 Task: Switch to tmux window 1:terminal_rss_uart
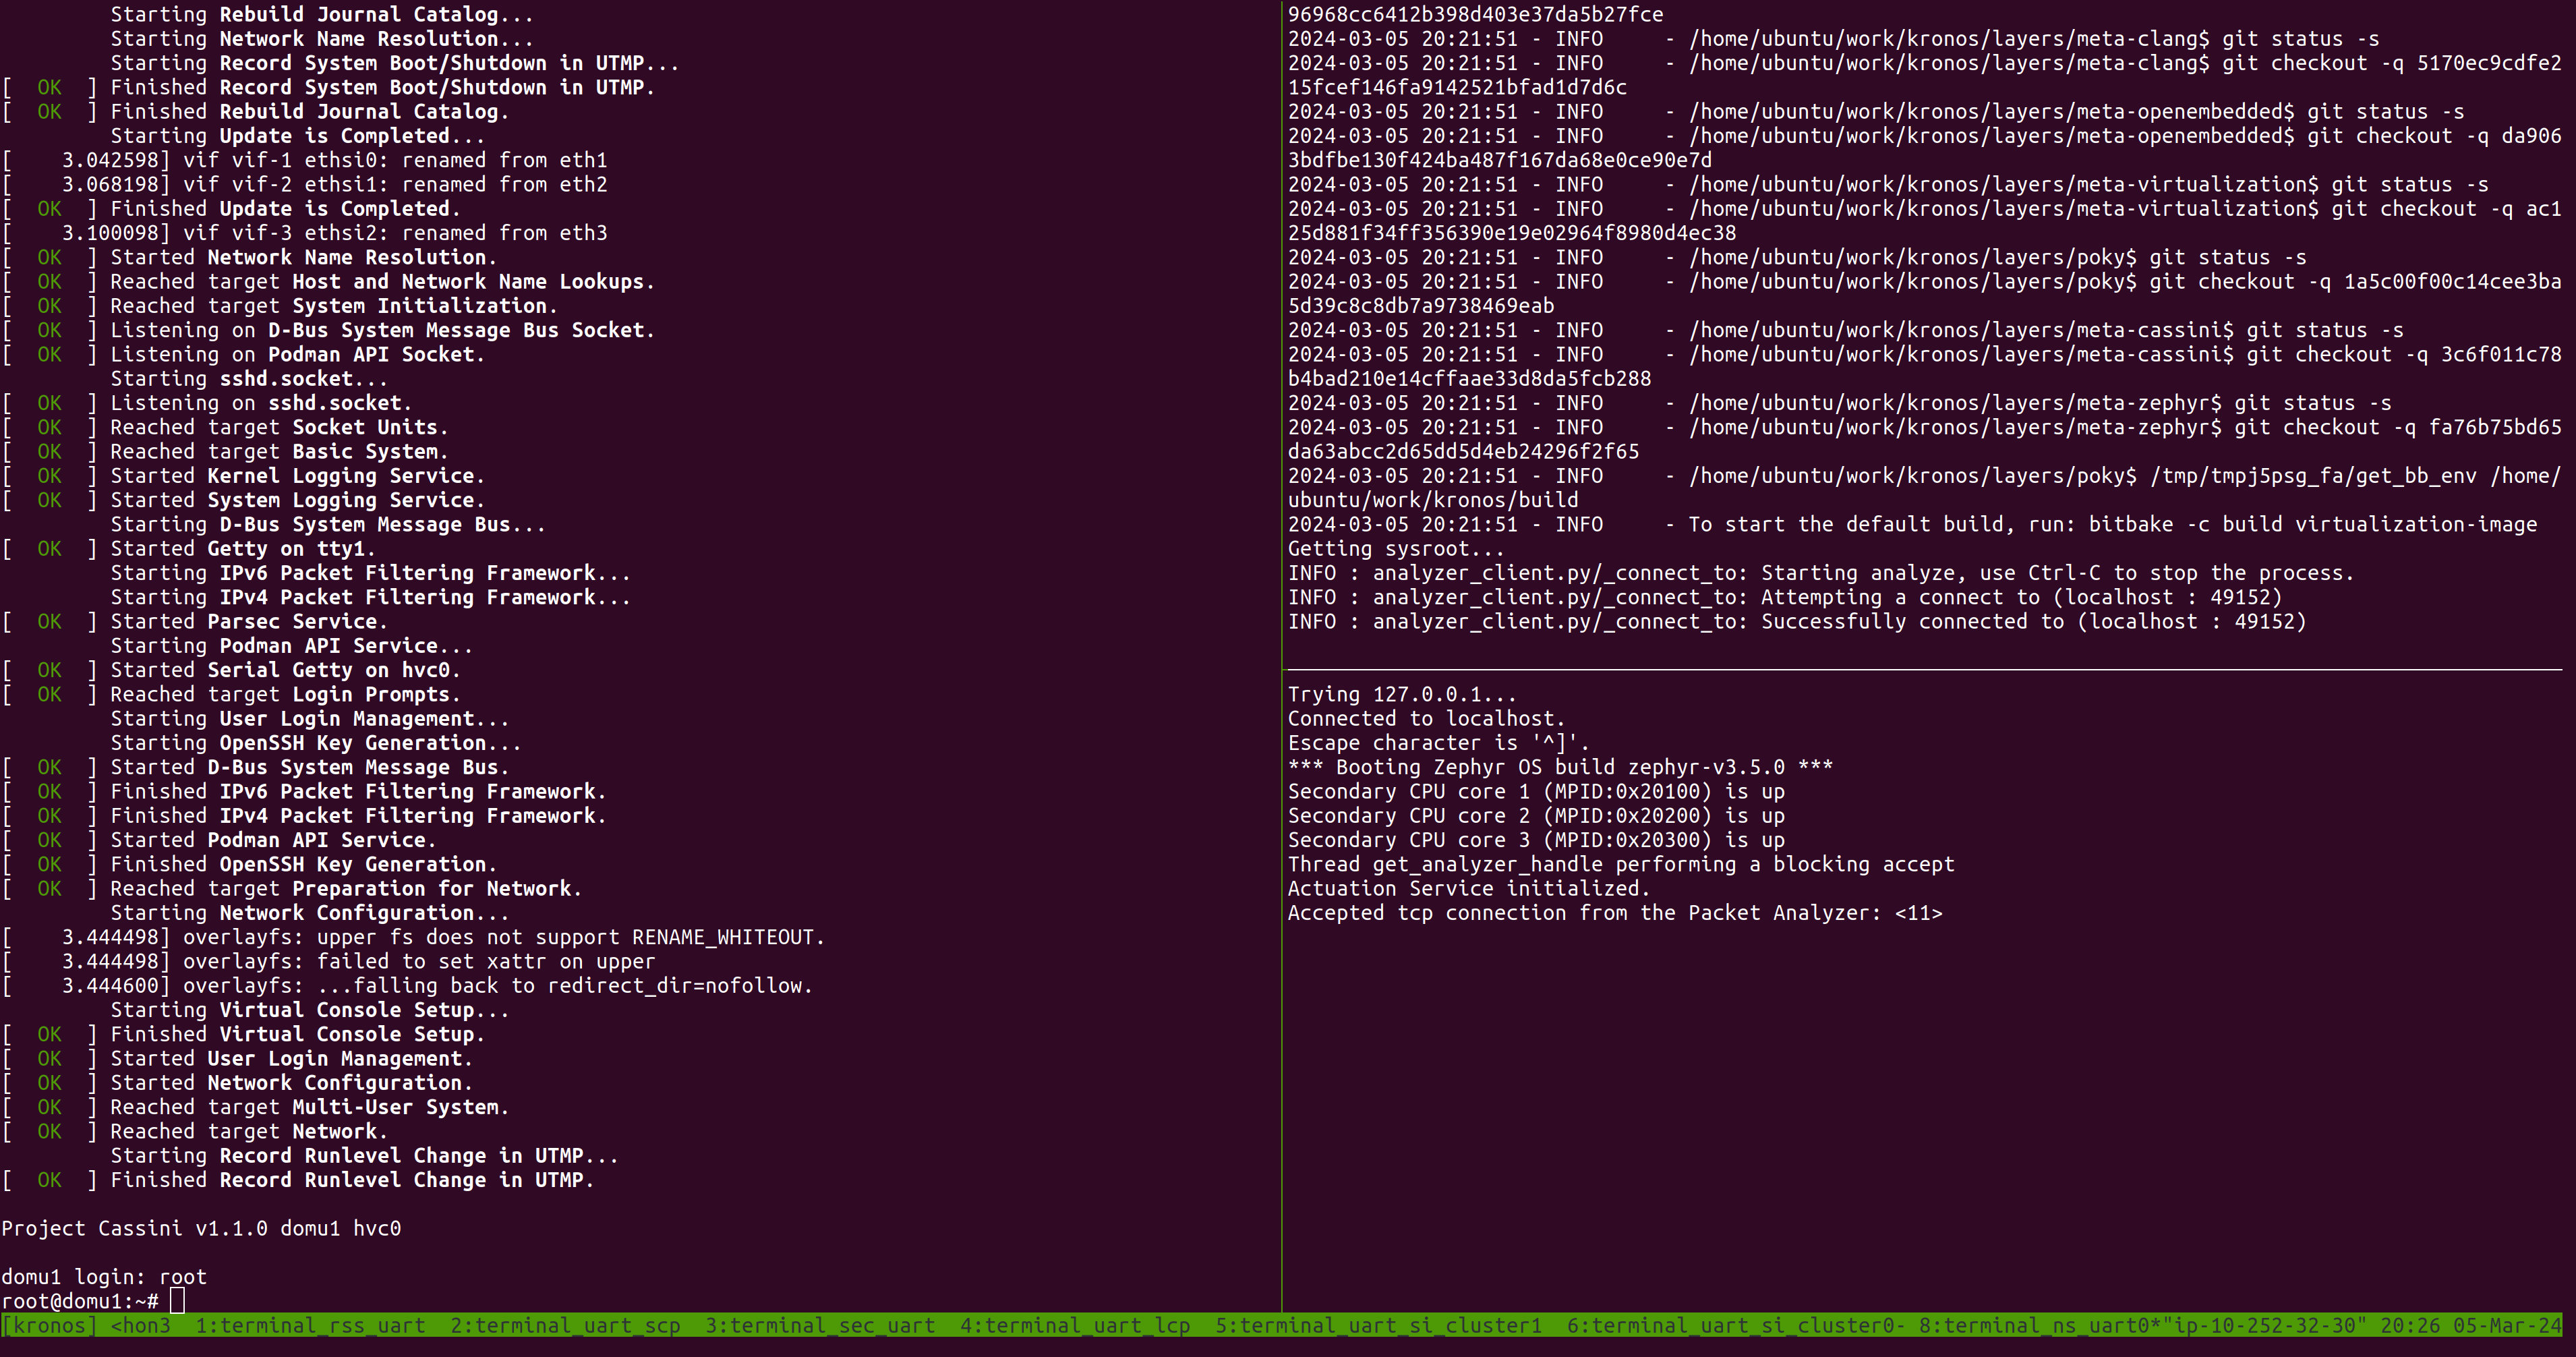(x=310, y=1325)
